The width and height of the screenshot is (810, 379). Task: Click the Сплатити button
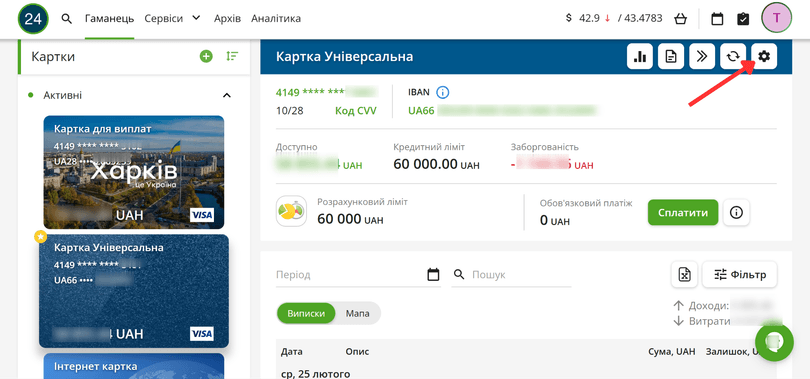(x=683, y=212)
